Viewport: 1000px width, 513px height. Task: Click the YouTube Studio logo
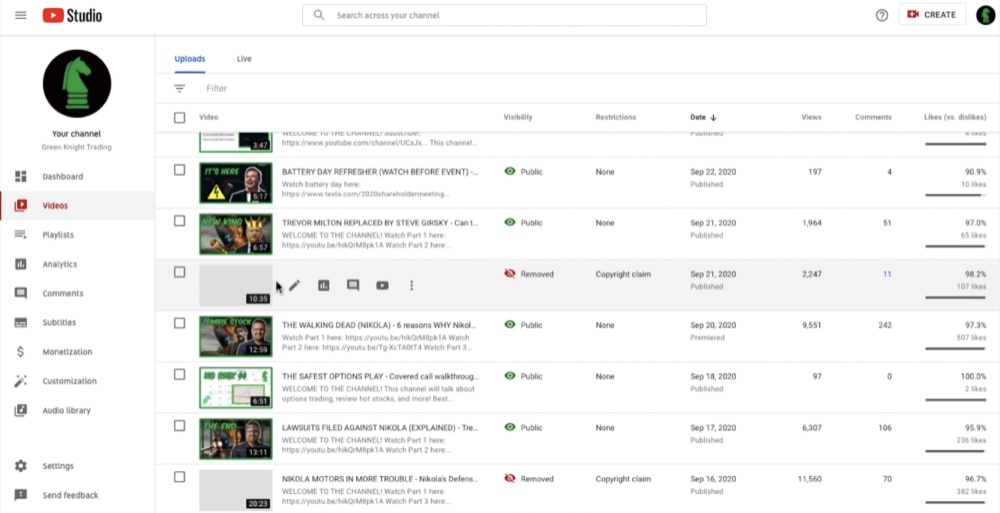(x=72, y=15)
